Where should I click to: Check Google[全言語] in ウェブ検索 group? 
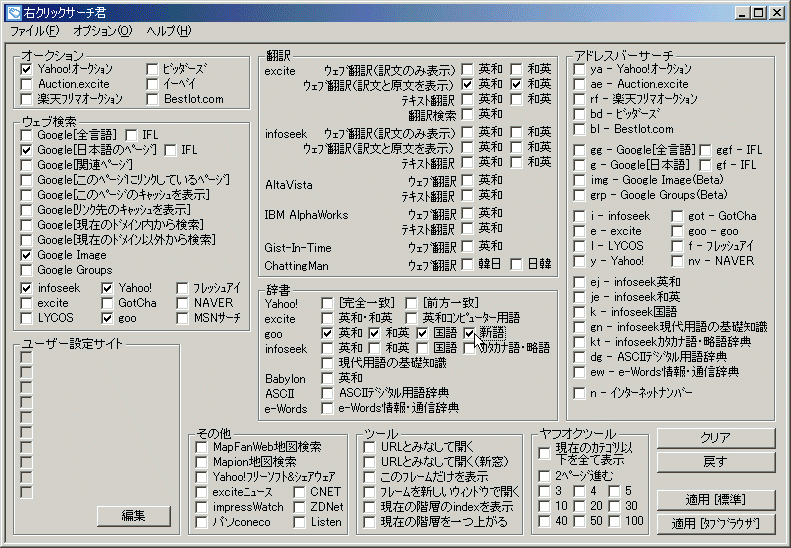pos(26,135)
